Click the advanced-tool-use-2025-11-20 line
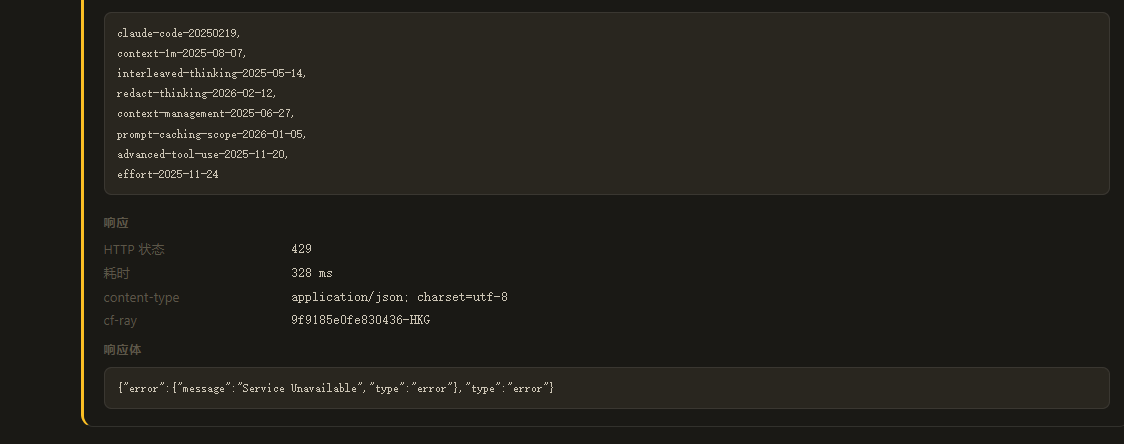This screenshot has width=1124, height=444. [x=203, y=154]
